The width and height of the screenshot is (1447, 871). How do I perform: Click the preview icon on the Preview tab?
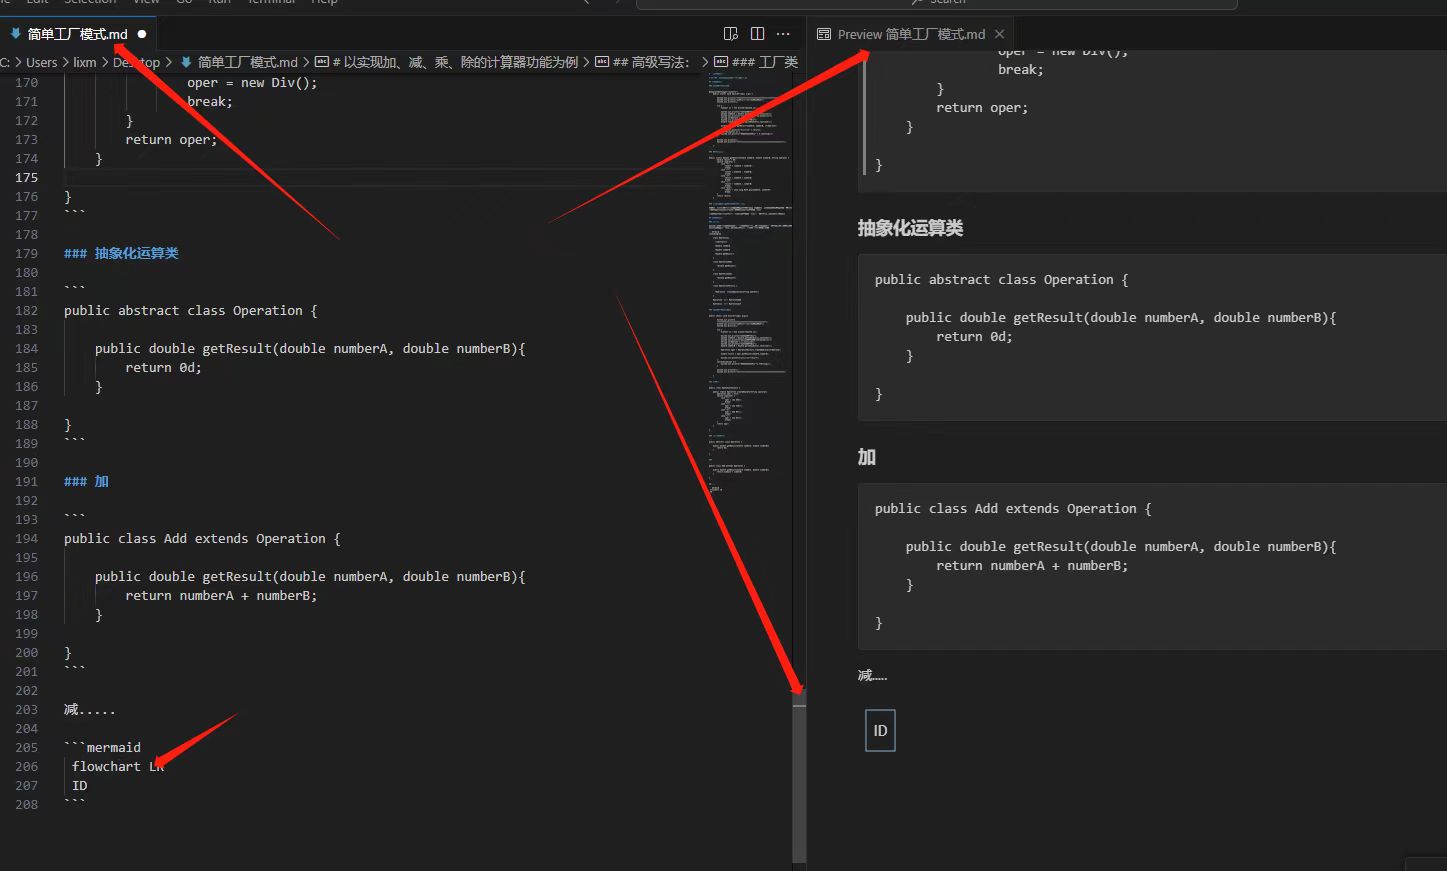coord(824,34)
